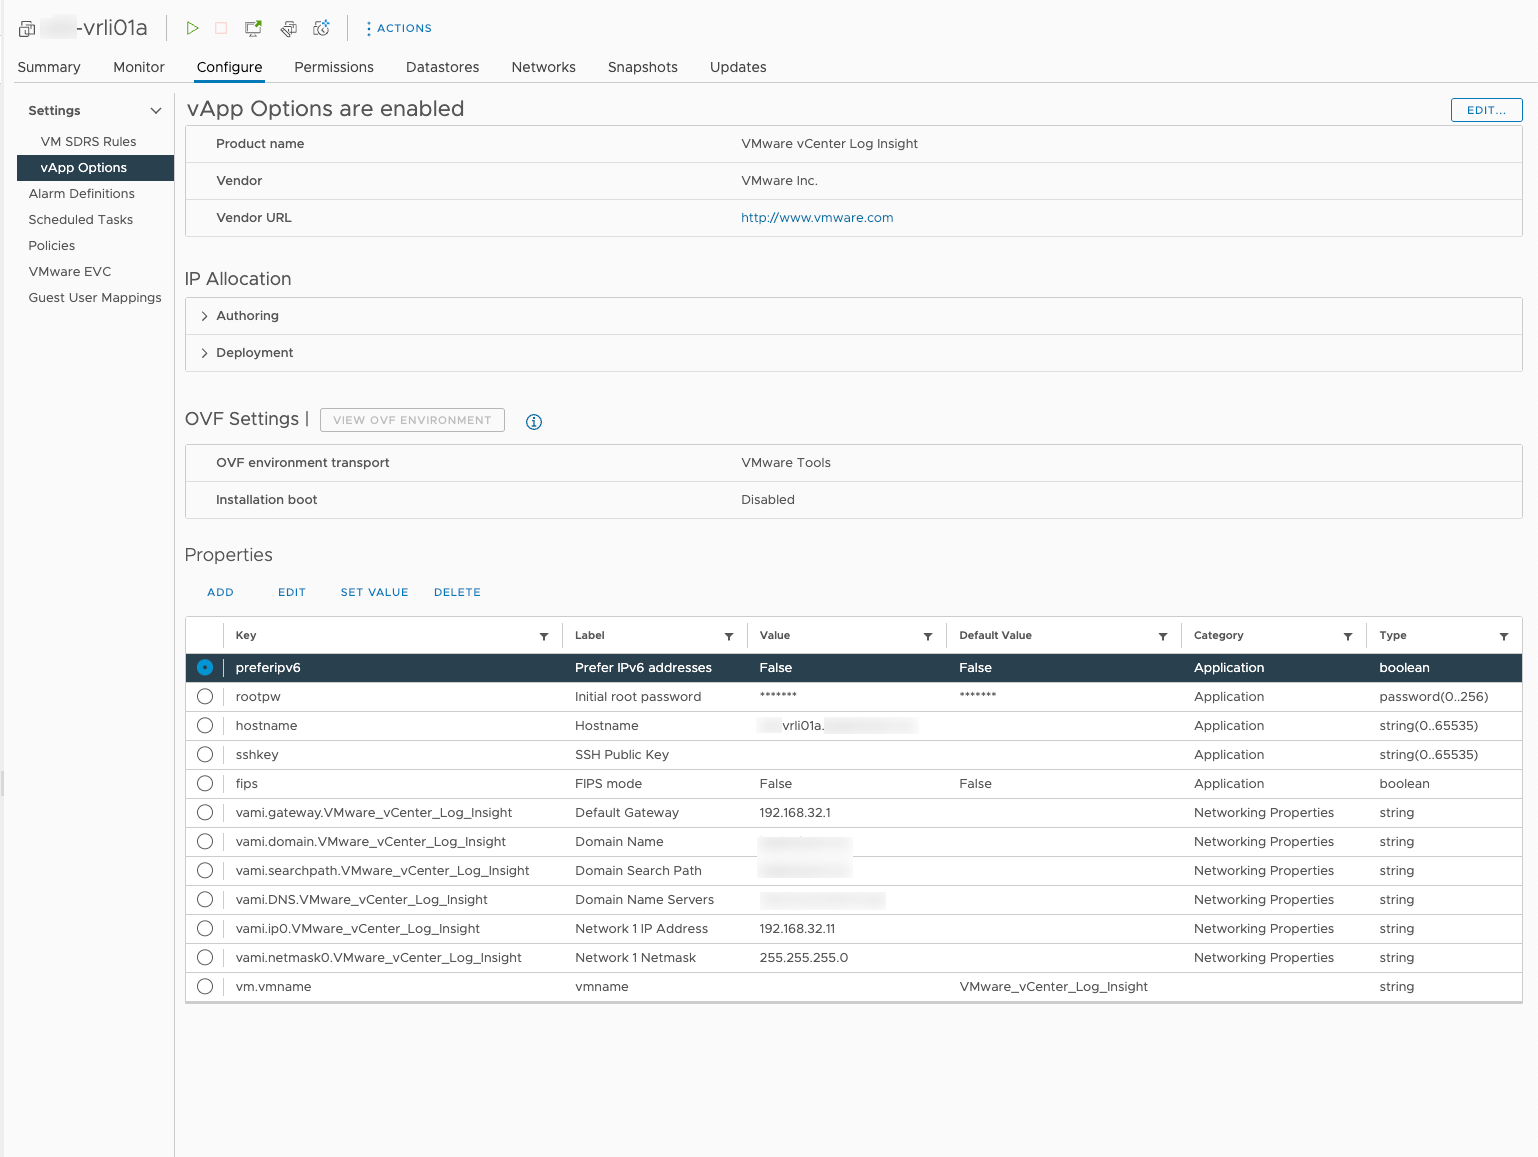Open Scheduled Tasks in sidebar
Viewport: 1538px width, 1157px height.
tap(81, 220)
